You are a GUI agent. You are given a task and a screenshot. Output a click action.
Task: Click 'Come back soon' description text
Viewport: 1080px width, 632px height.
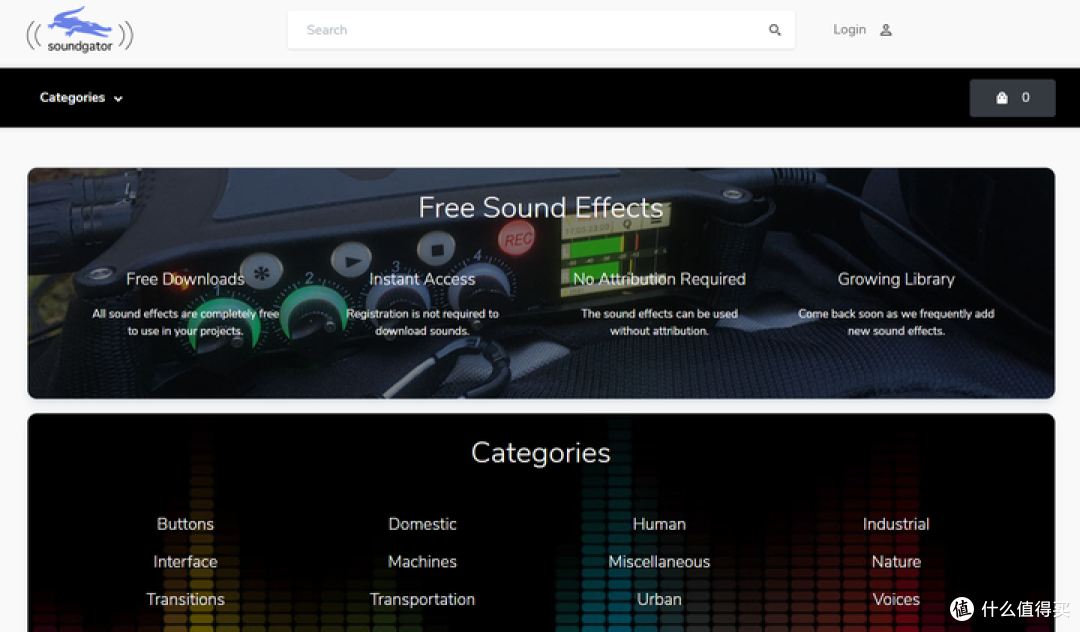click(x=896, y=322)
